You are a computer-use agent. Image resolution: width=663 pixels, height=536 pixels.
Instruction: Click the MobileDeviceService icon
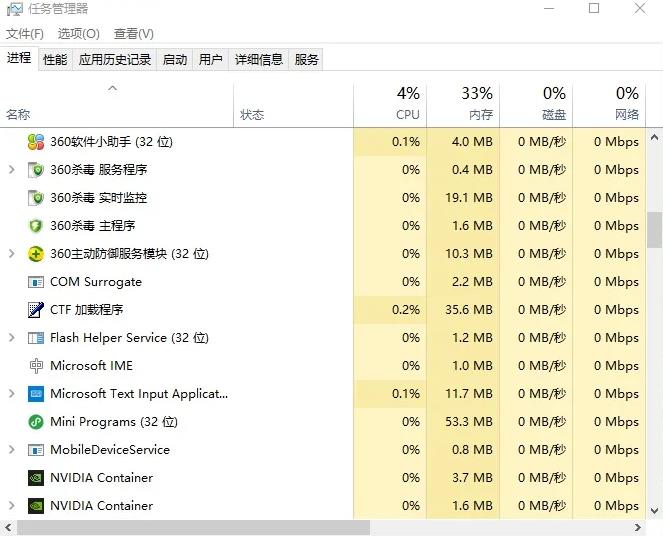[36, 450]
